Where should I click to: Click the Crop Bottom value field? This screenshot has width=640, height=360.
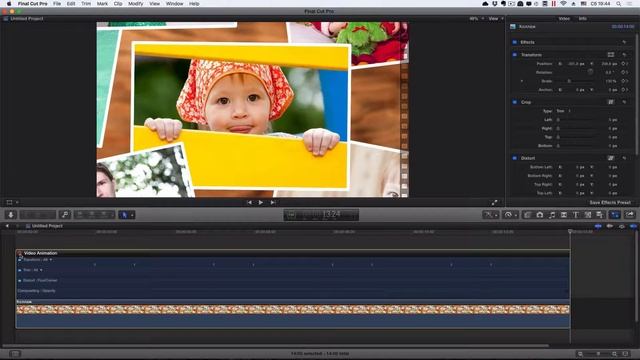(x=613, y=146)
